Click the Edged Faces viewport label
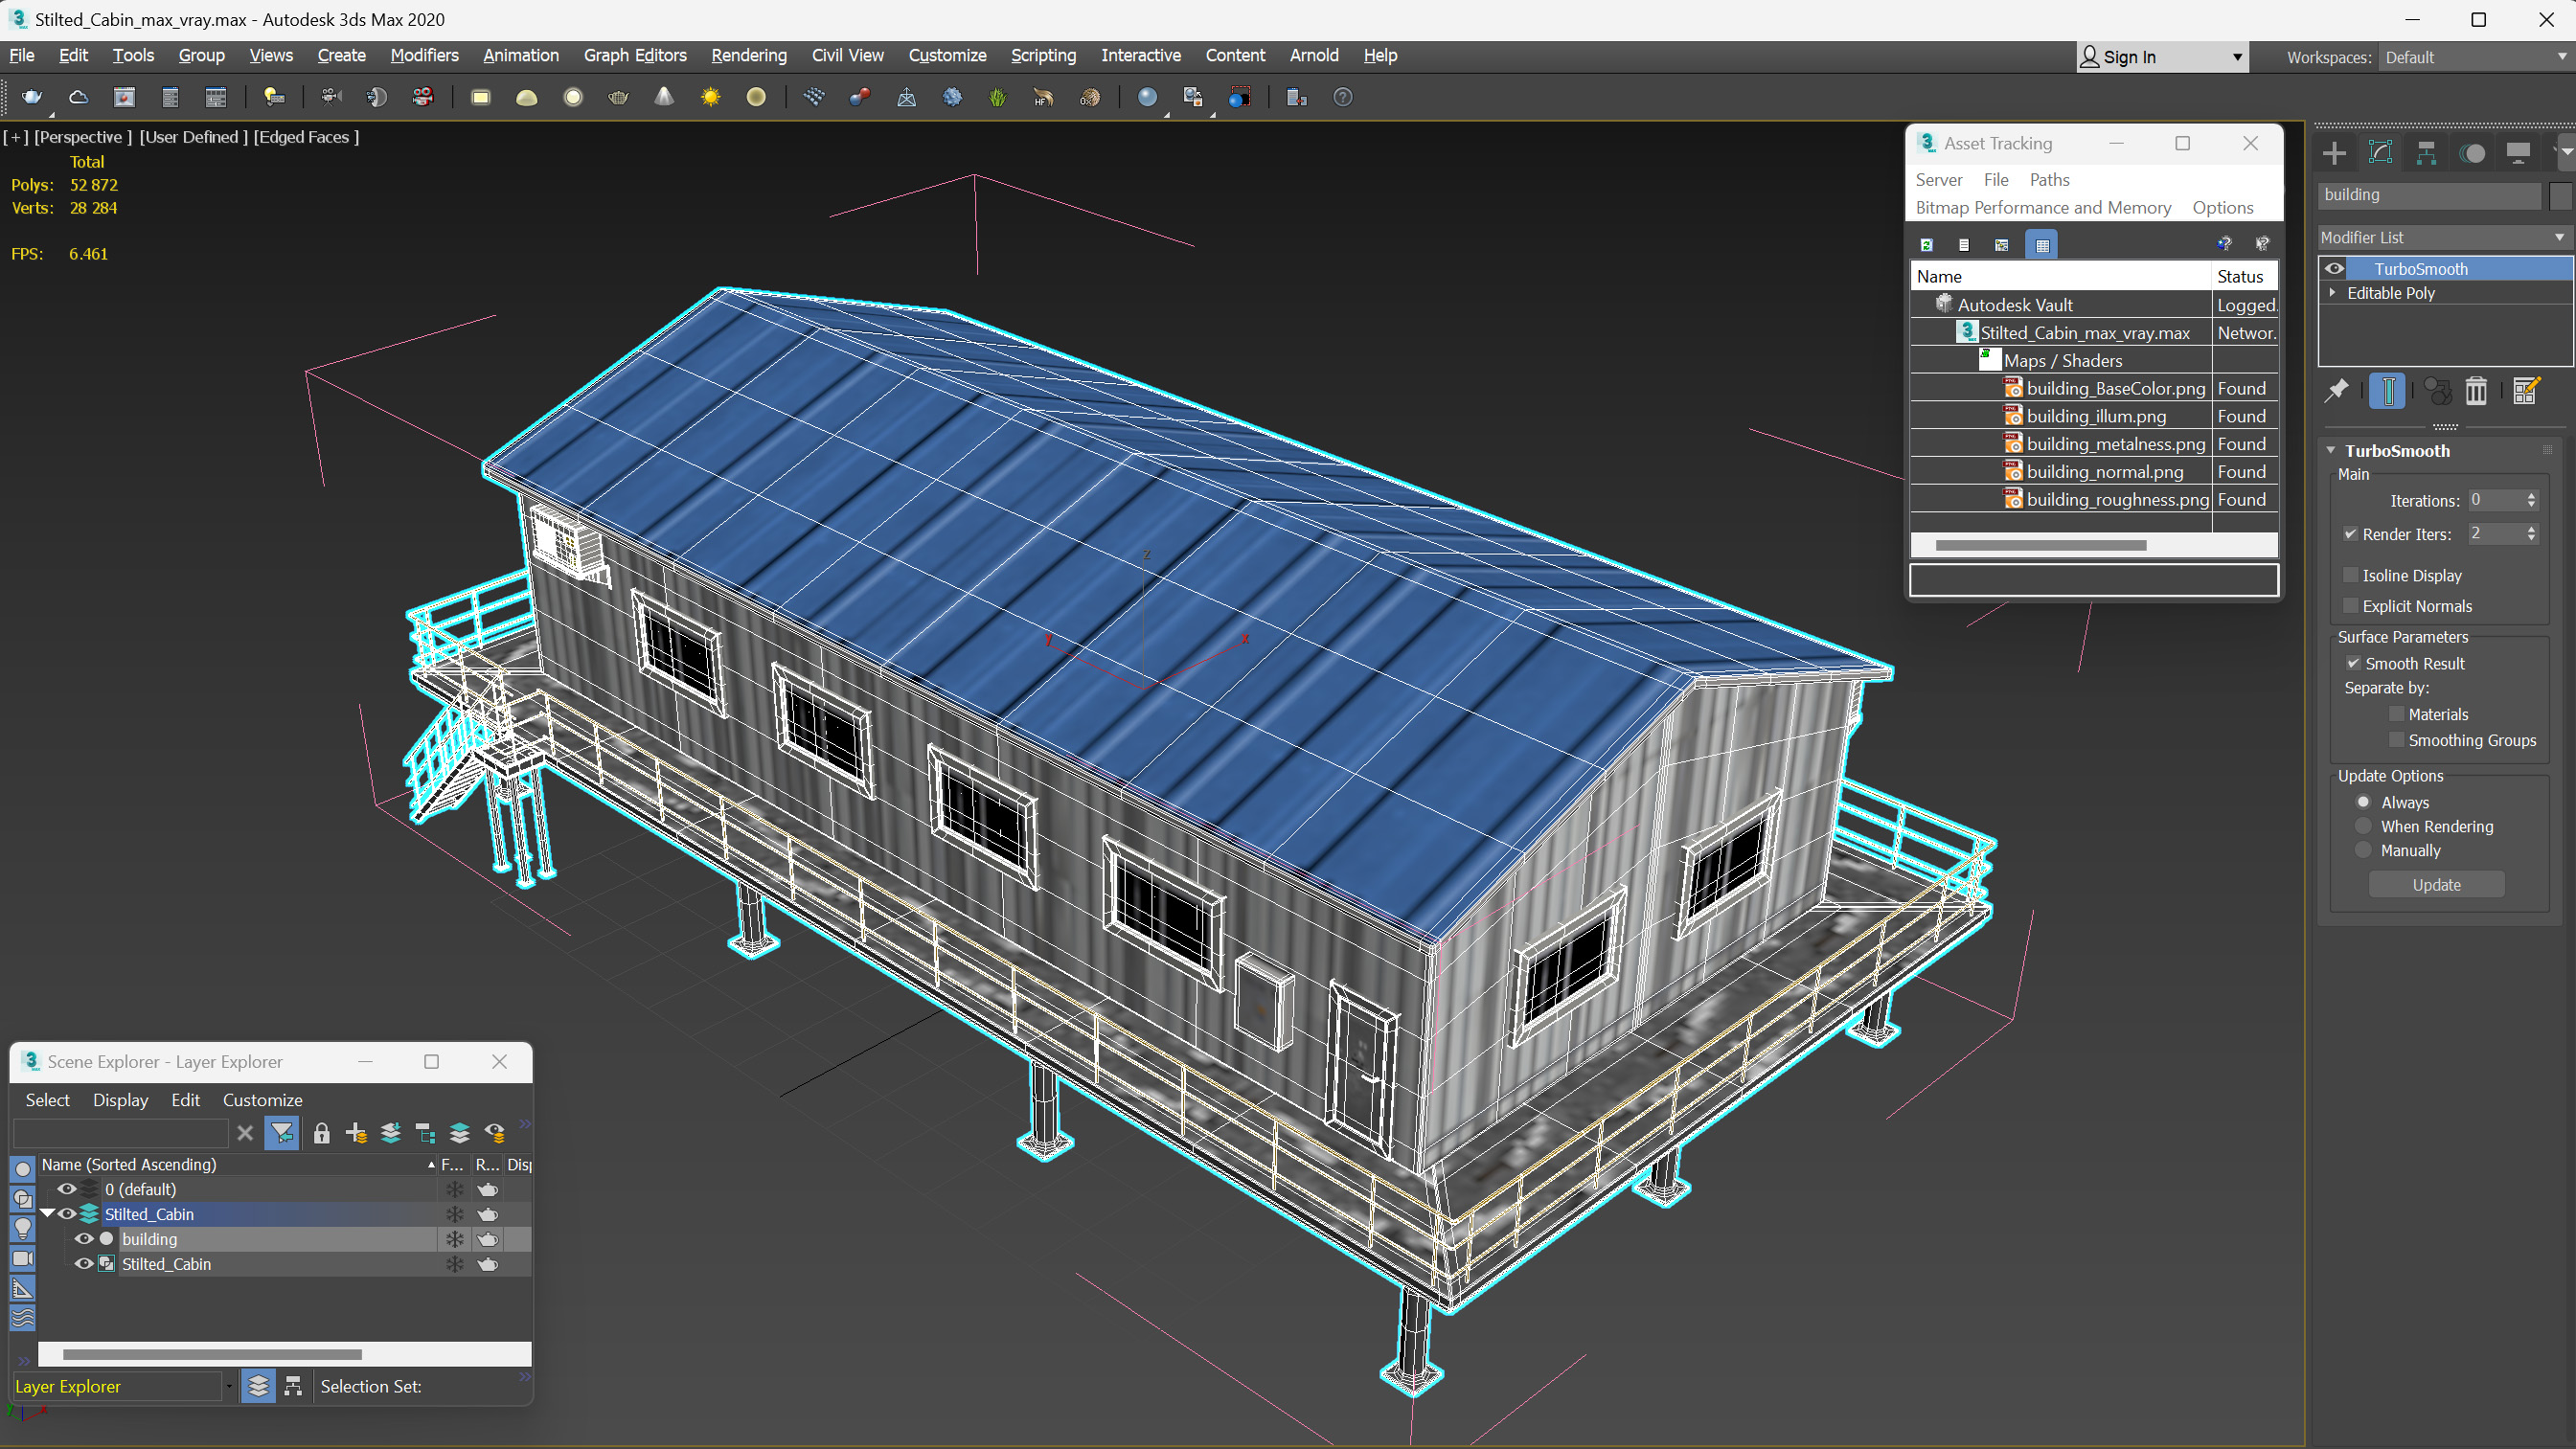2576x1449 pixels. pos(306,137)
